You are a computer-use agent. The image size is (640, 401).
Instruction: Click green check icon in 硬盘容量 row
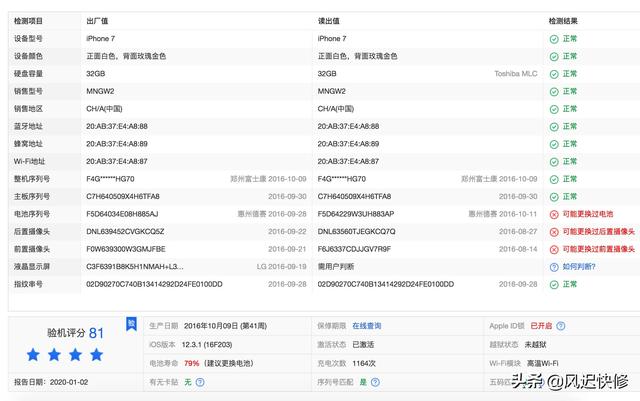(x=554, y=74)
